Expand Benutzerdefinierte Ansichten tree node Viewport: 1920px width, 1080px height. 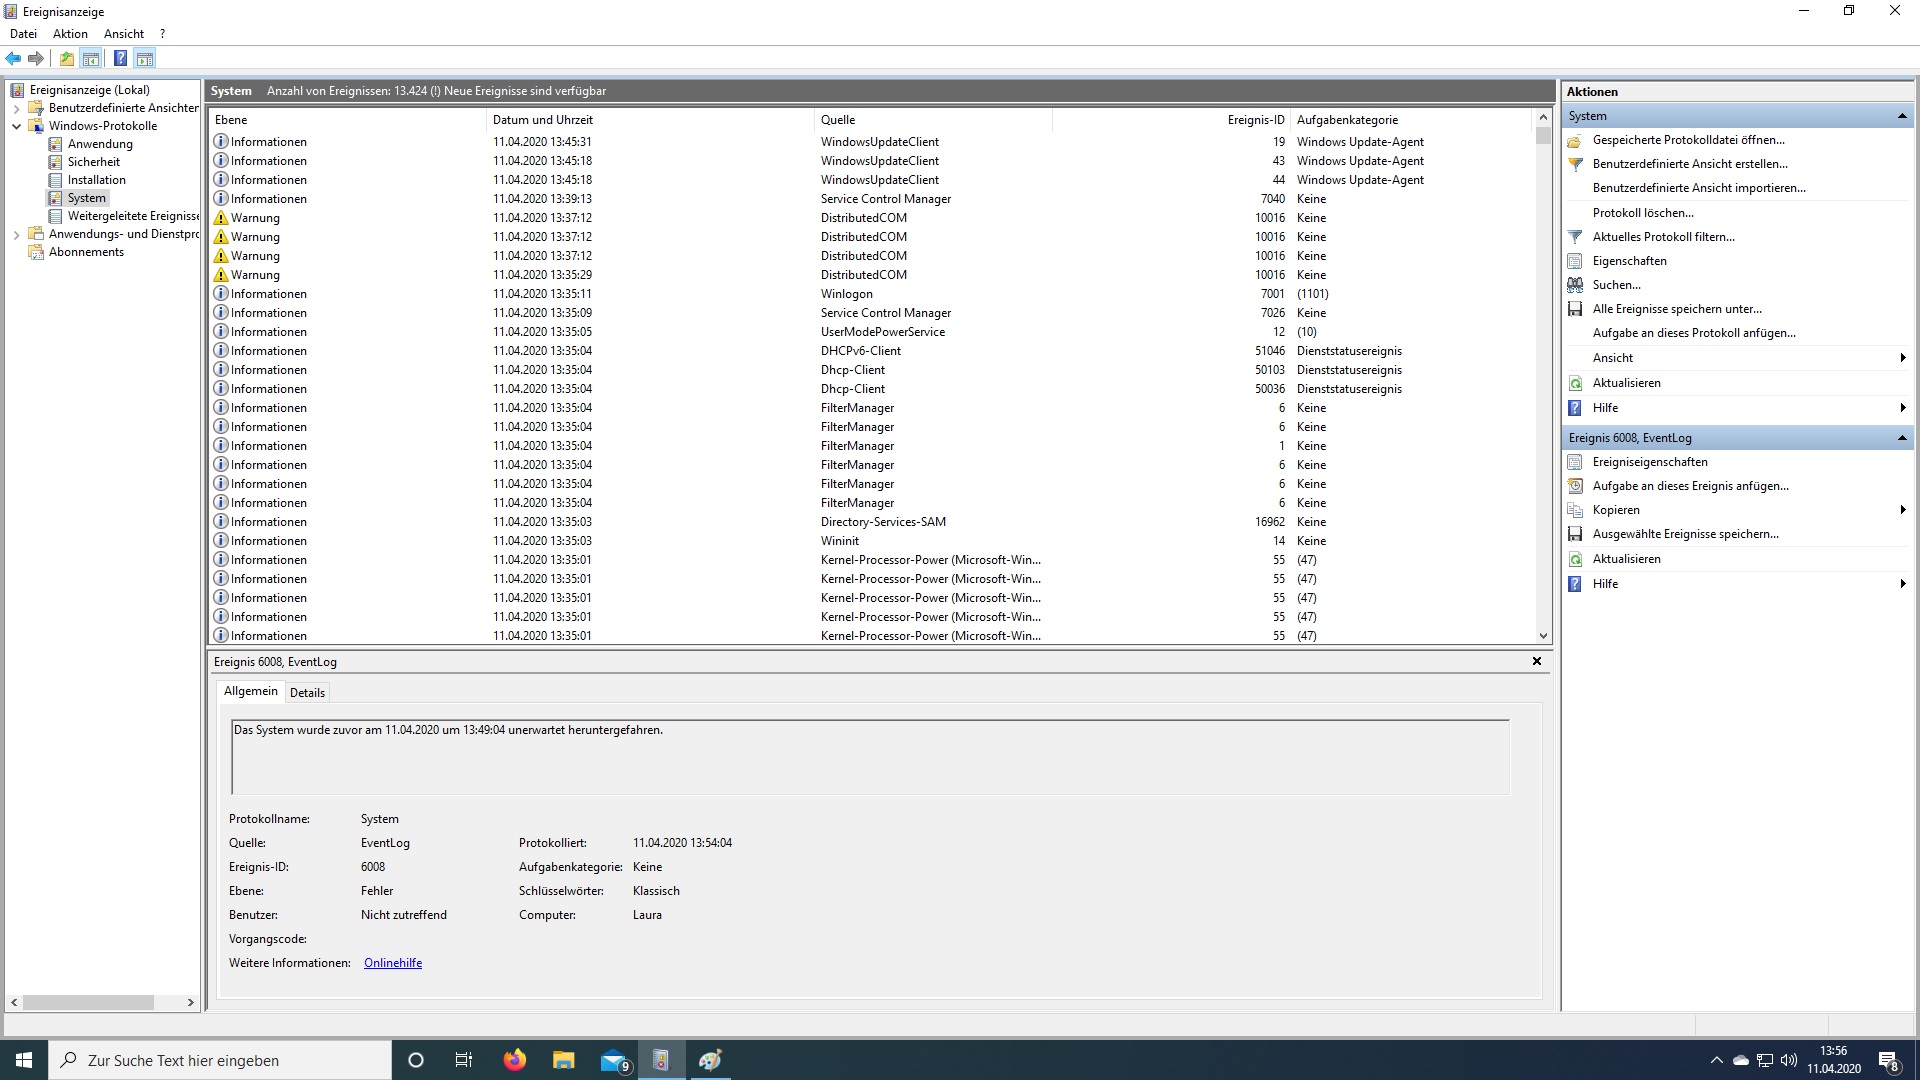click(16, 108)
